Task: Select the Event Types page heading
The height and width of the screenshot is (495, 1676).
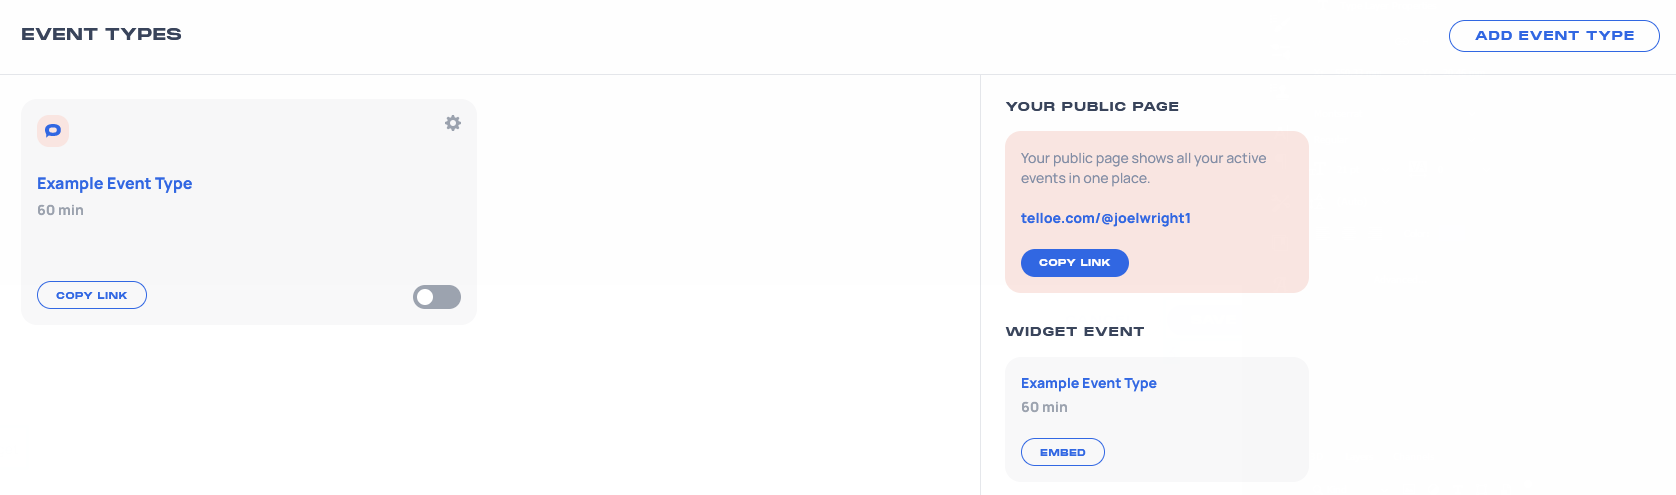Action: coord(101,34)
